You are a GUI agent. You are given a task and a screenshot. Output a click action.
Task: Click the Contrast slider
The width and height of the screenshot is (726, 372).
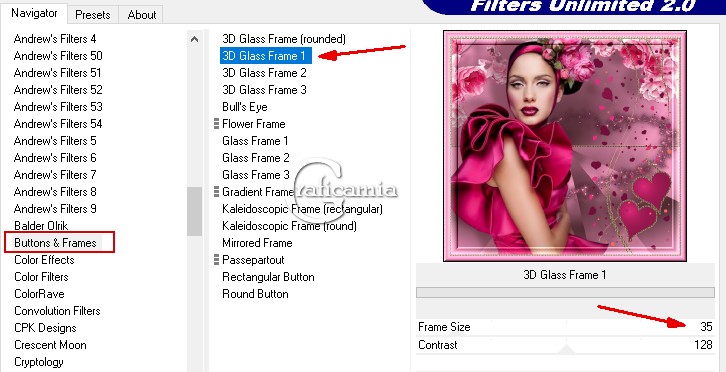(x=565, y=345)
